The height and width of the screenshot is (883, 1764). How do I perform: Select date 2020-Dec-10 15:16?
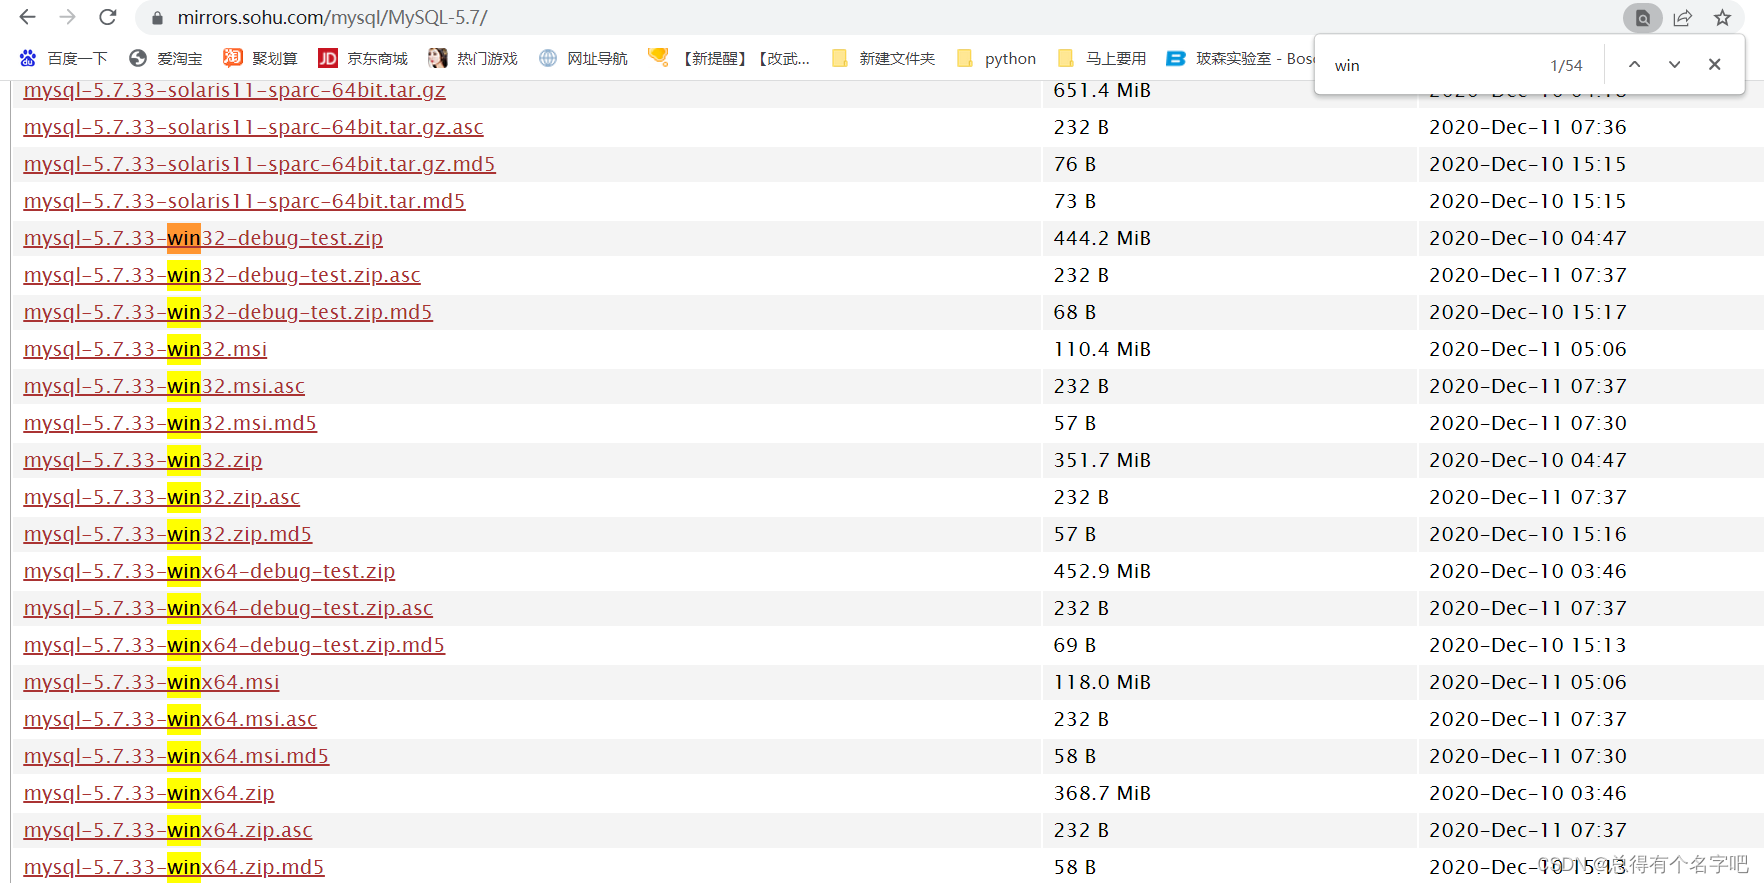[x=1528, y=534]
